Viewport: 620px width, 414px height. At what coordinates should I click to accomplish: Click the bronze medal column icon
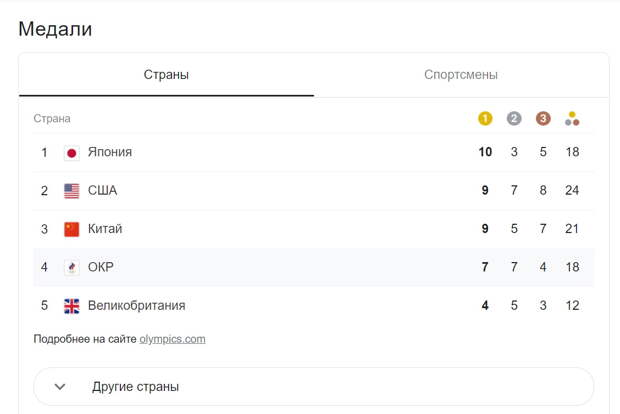click(543, 118)
